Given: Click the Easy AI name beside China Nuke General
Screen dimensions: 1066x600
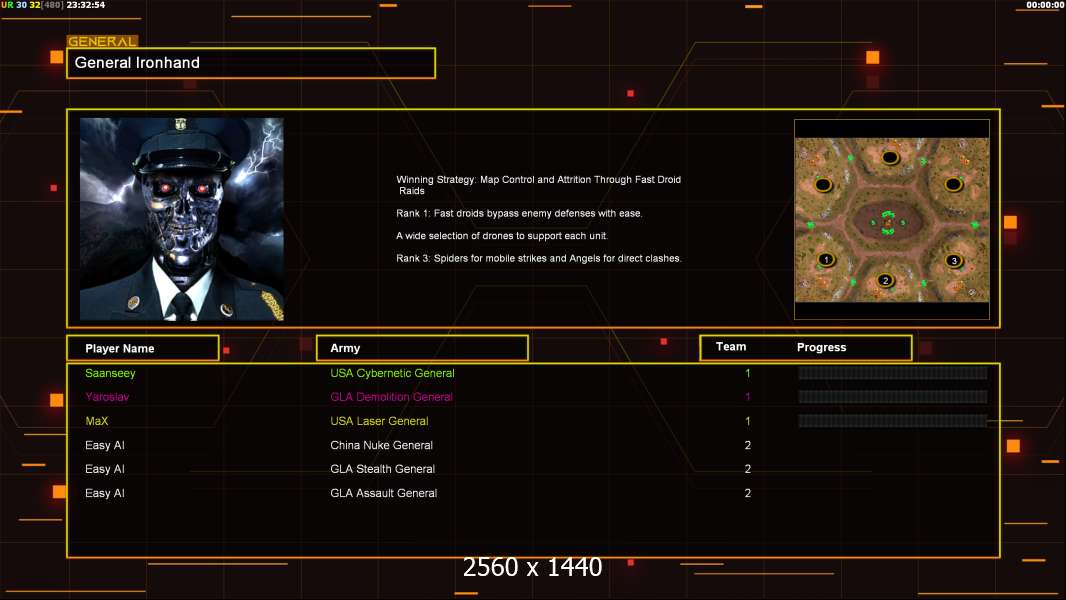Looking at the screenshot, I should 105,445.
